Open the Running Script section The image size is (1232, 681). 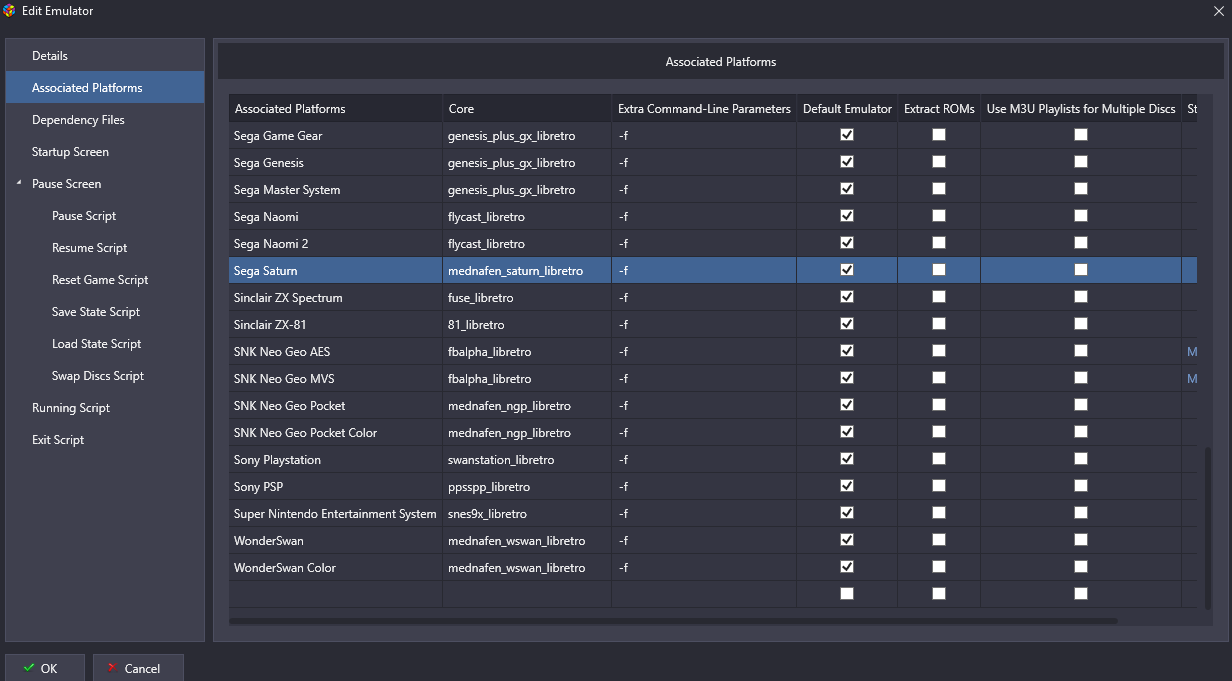click(71, 408)
